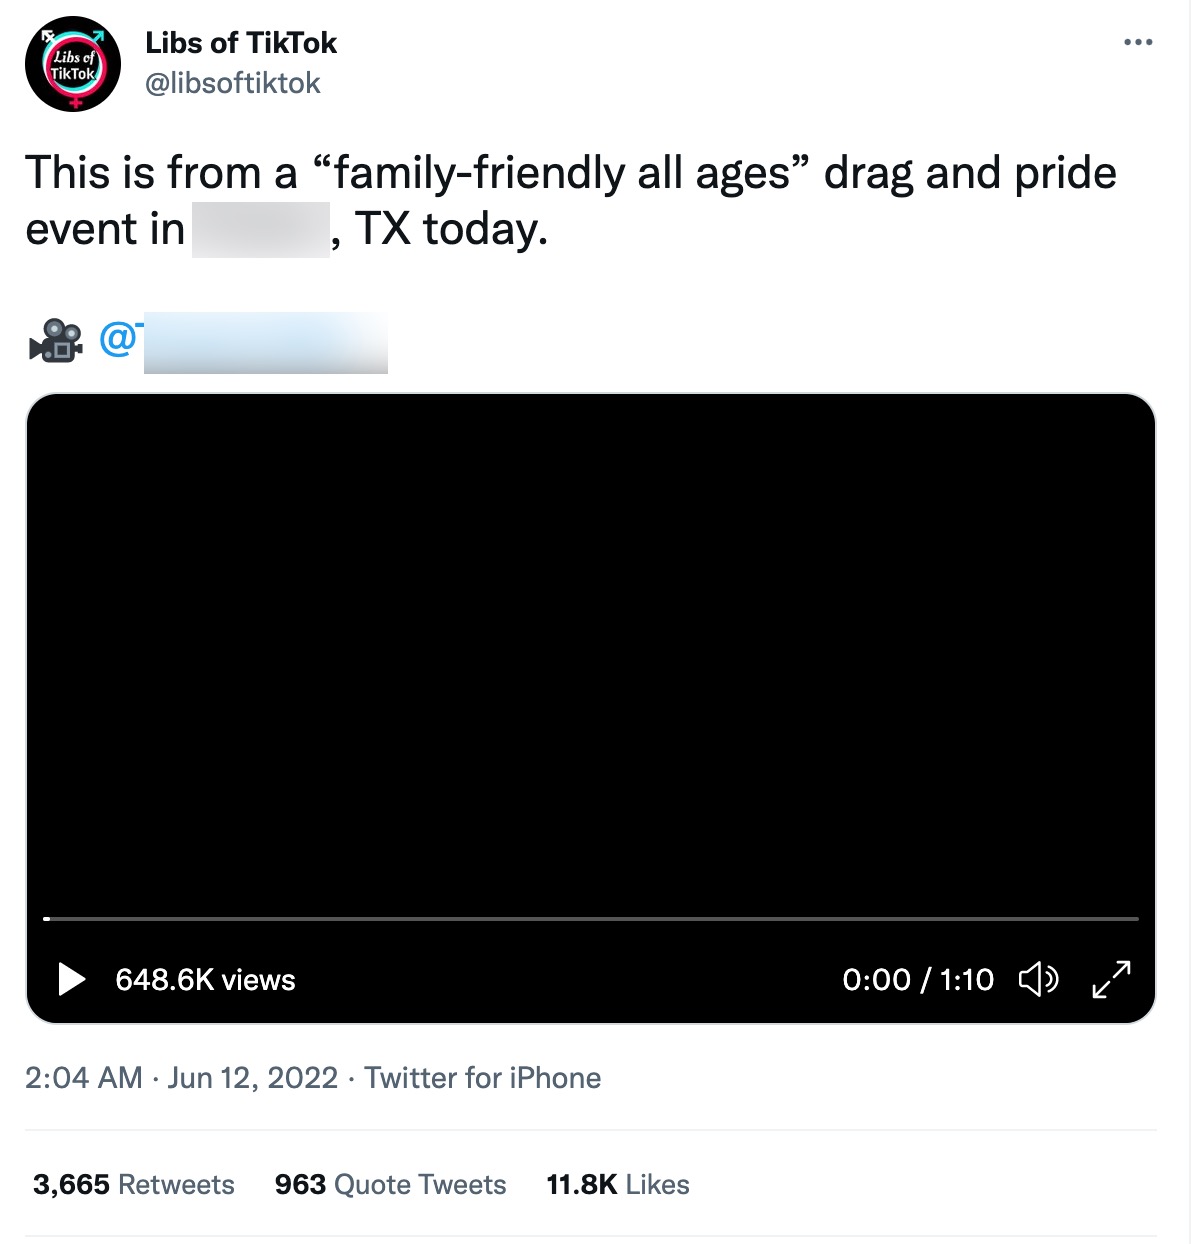Click the video progress bar
1200x1244 pixels.
tap(593, 918)
